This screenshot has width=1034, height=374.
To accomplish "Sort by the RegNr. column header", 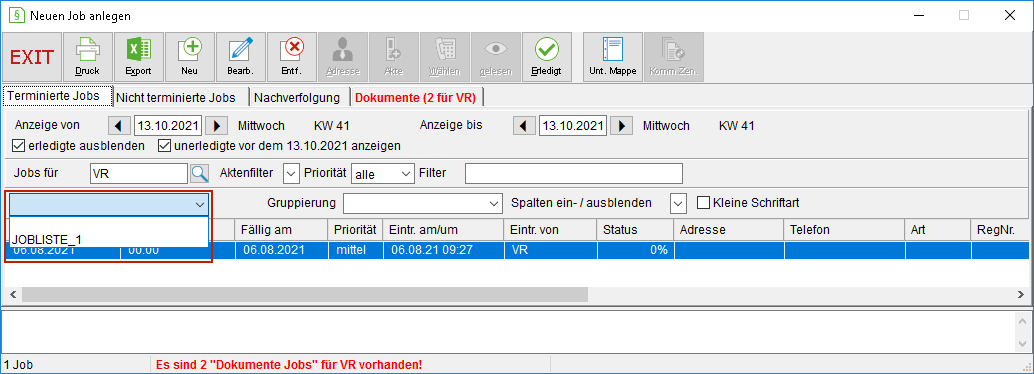I will 999,230.
